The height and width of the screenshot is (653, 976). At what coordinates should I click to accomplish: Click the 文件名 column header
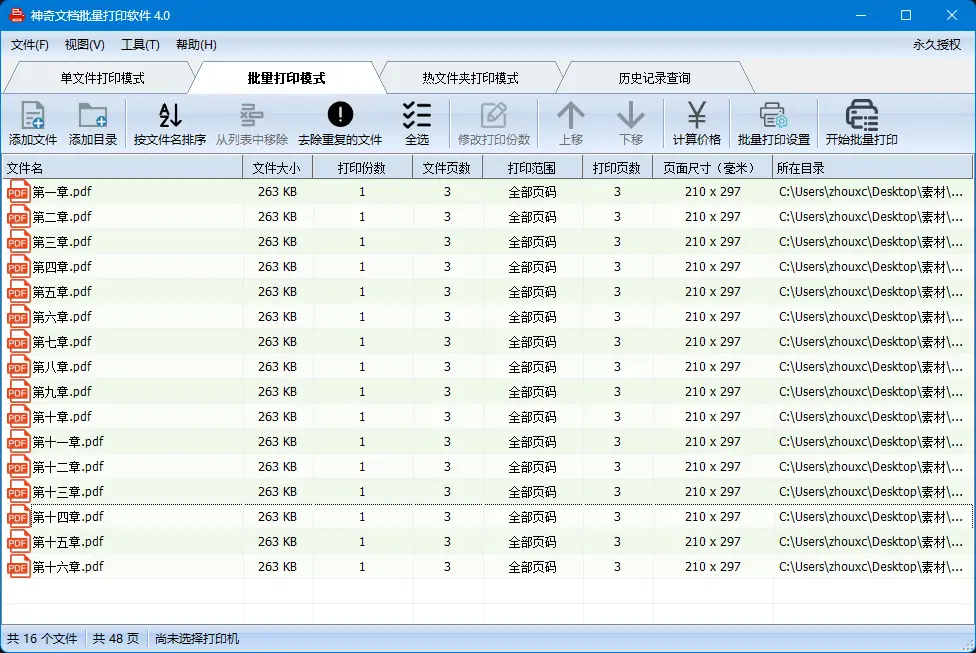[120, 168]
